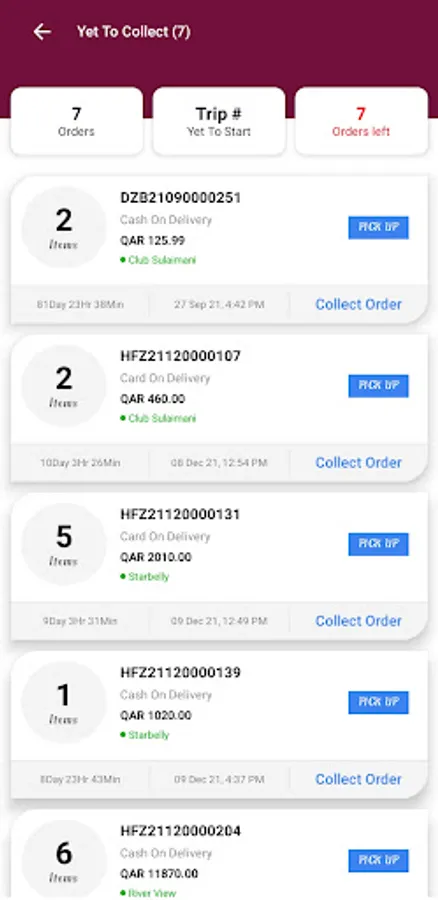
Task: Tap the 1 Items circle icon
Action: point(64,703)
